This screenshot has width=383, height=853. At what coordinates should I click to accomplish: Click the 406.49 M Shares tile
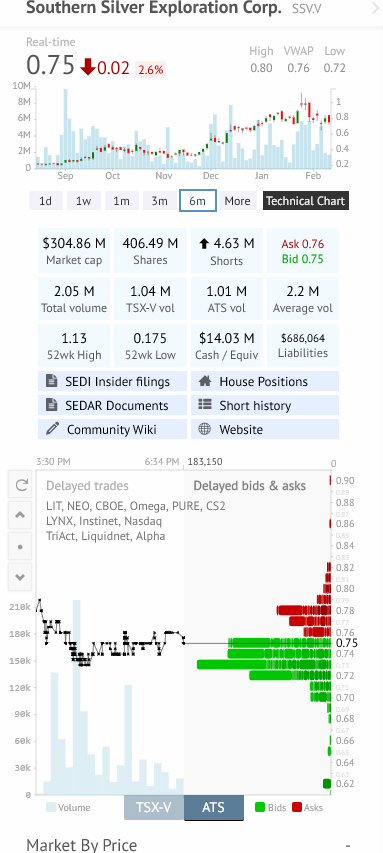coord(150,250)
